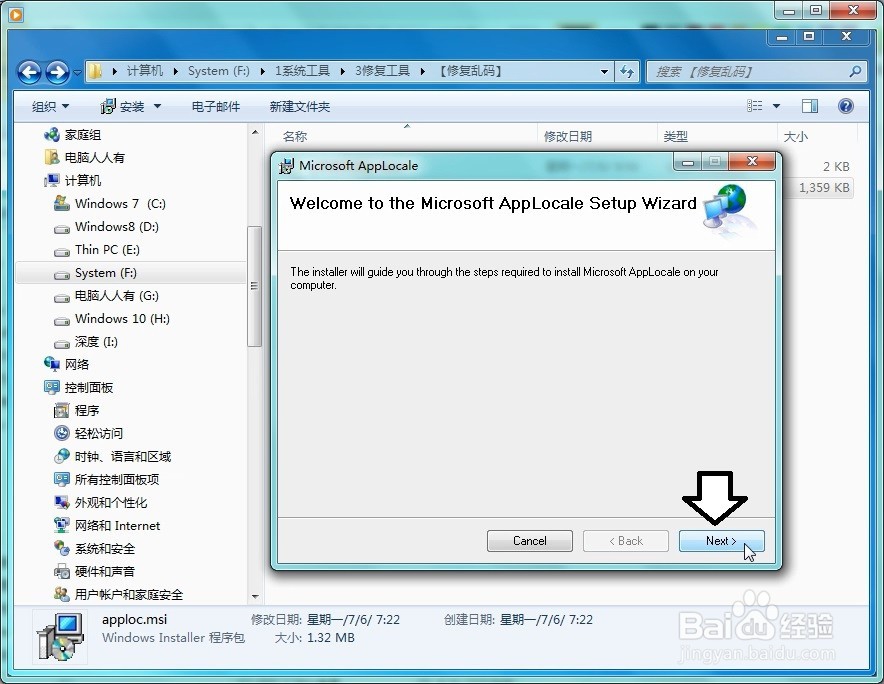
Task: Click 电子邮件 in the toolbar
Action: (215, 106)
